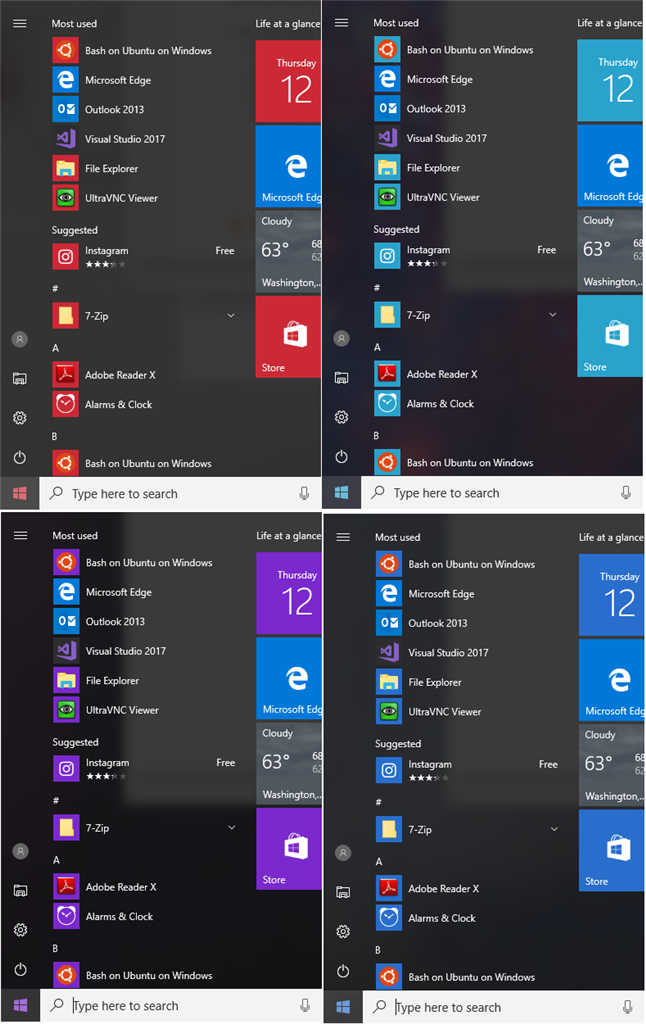Click the purple Windows Start button
The width and height of the screenshot is (646, 1024).
pyautogui.click(x=20, y=1006)
